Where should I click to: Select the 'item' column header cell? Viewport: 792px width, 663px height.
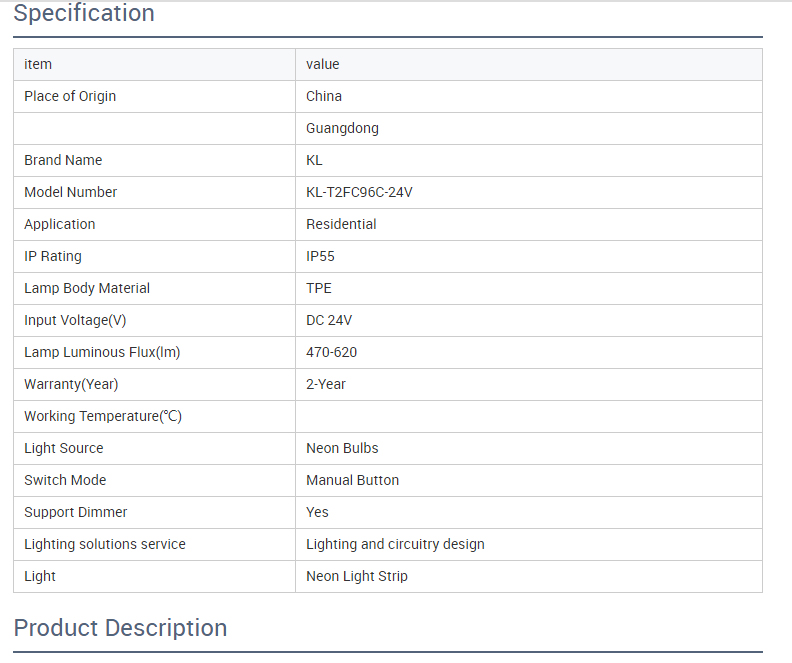(38, 64)
